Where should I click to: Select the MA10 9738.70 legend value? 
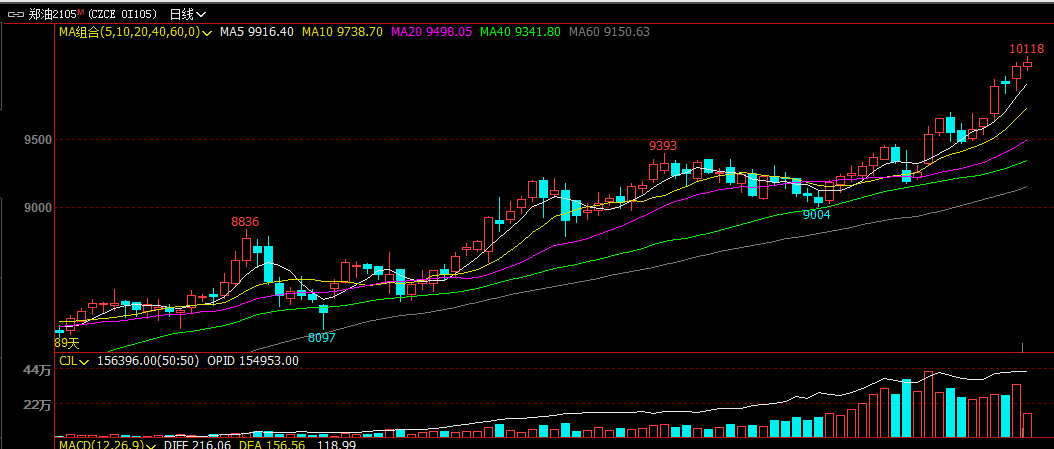tap(342, 32)
